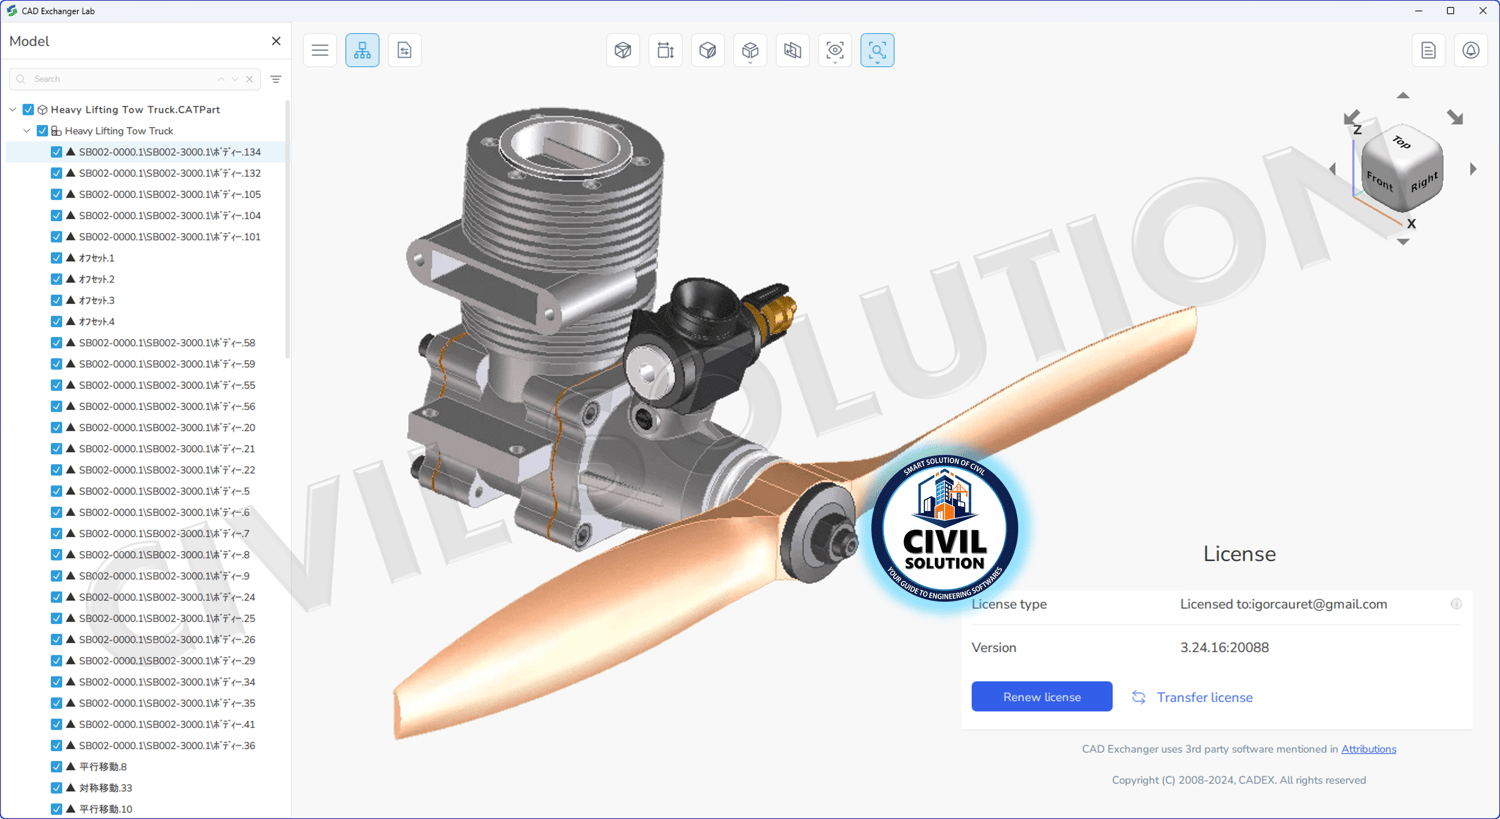The height and width of the screenshot is (819, 1500).
Task: Open the eye visibility options tool
Action: coord(835,50)
